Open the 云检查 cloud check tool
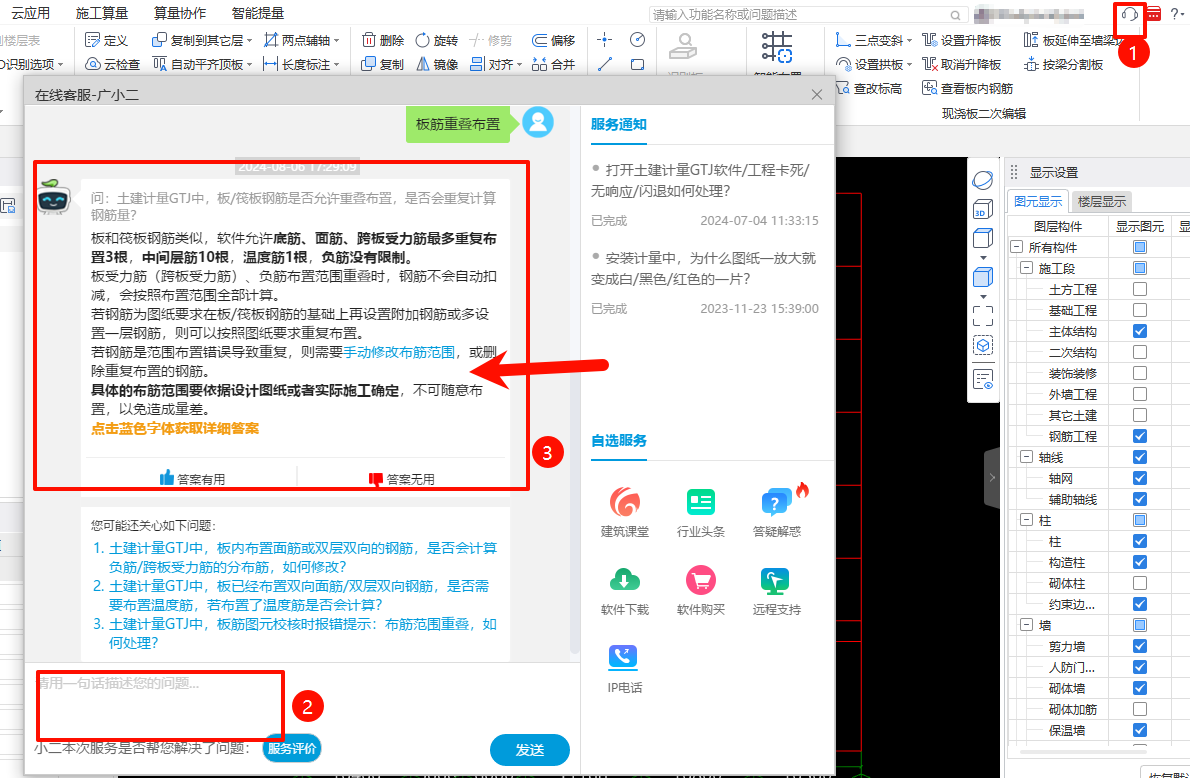 [112, 65]
